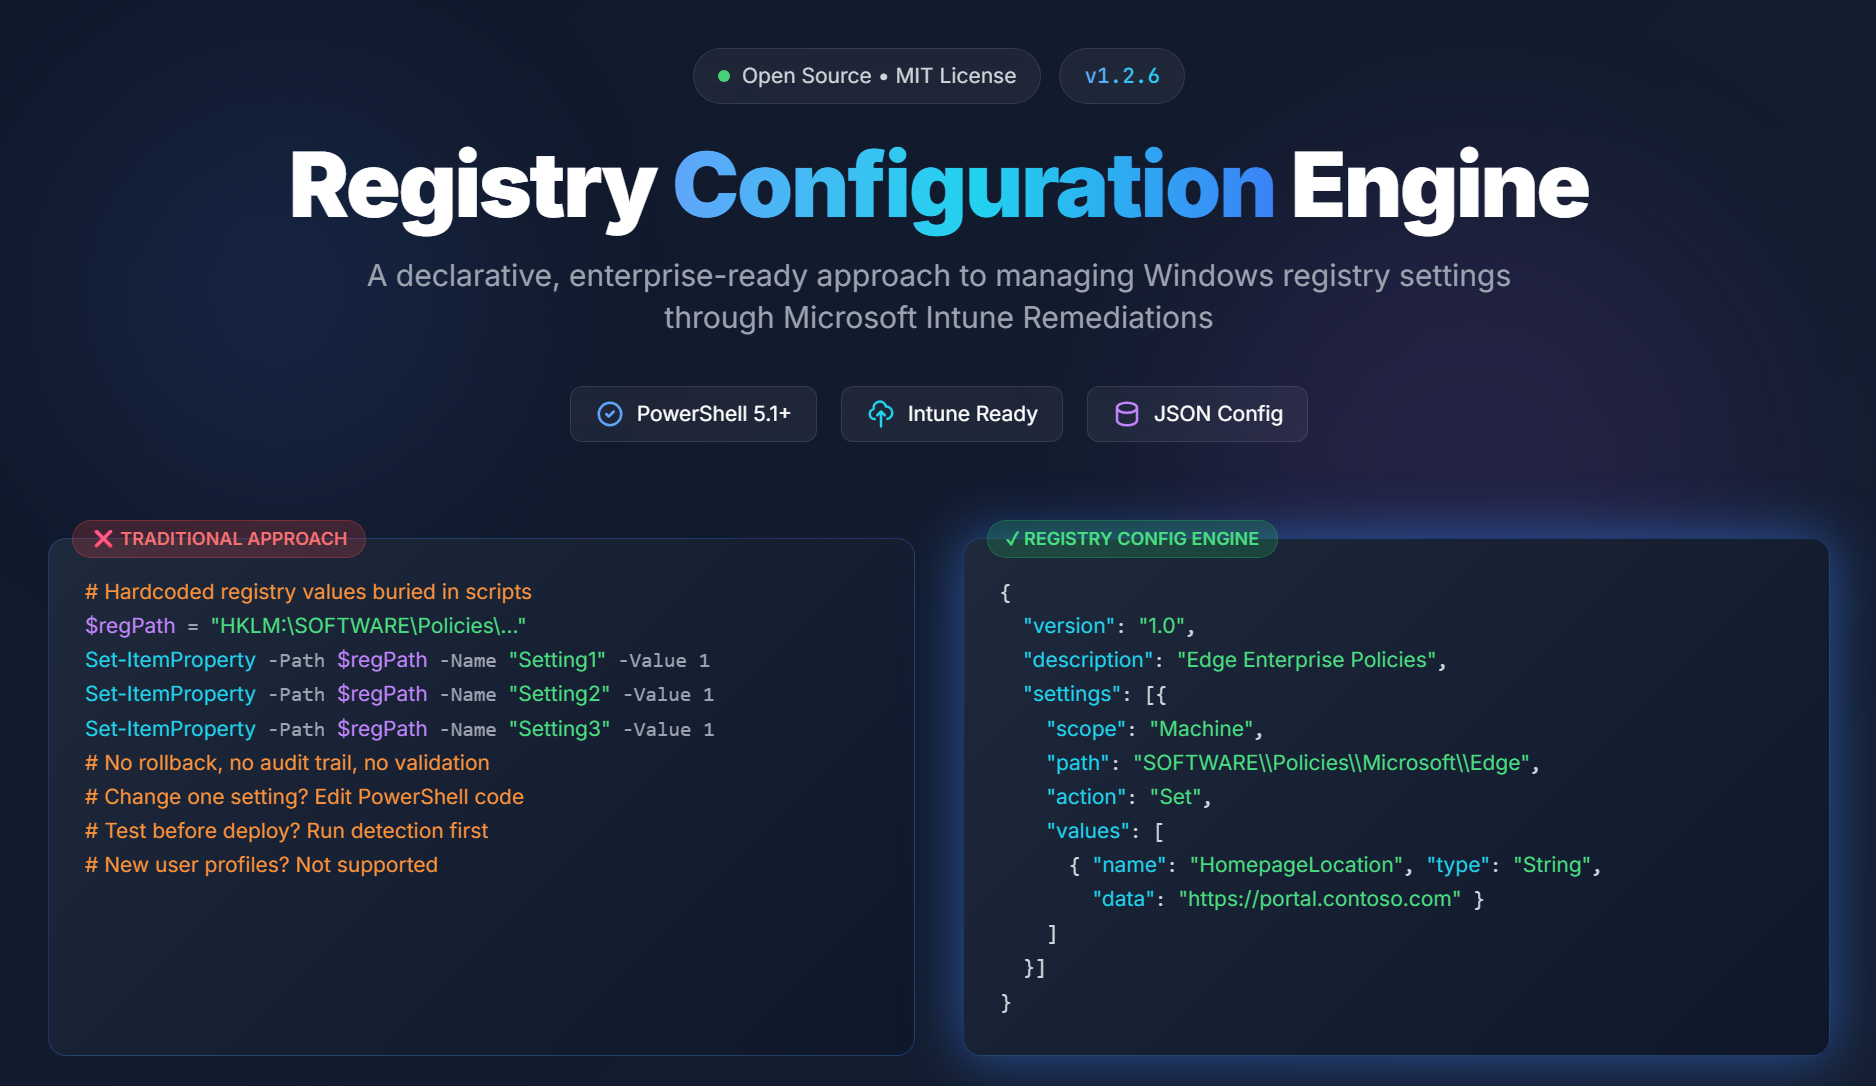Click the PowerShell checkmark circle icon

coord(609,414)
